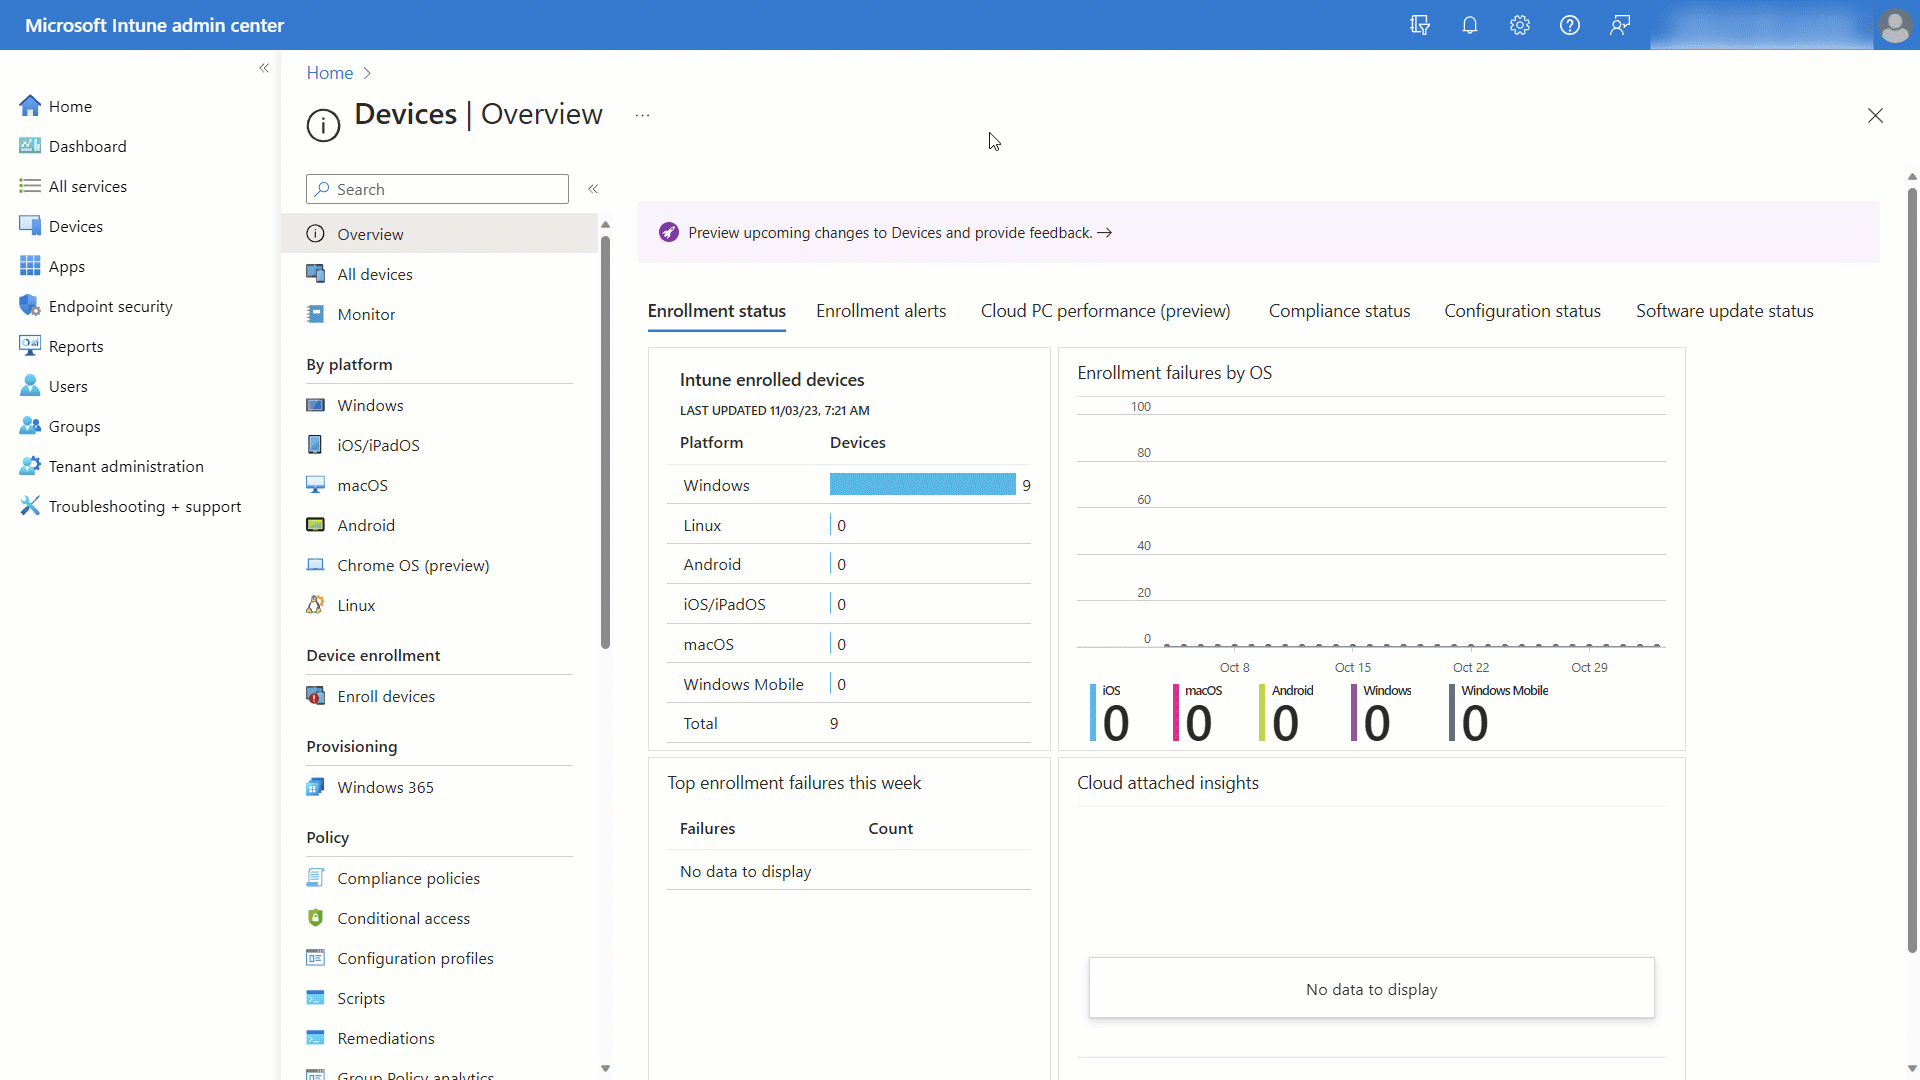Screen dimensions: 1920x1080
Task: Focus the Devices menu search box
Action: [437, 189]
